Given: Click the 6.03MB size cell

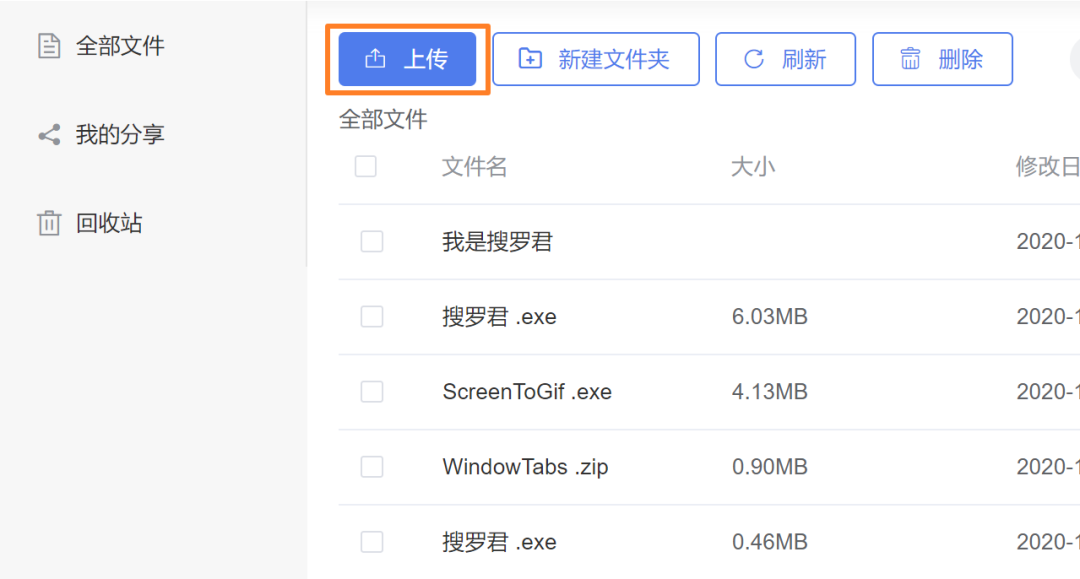Looking at the screenshot, I should [769, 317].
